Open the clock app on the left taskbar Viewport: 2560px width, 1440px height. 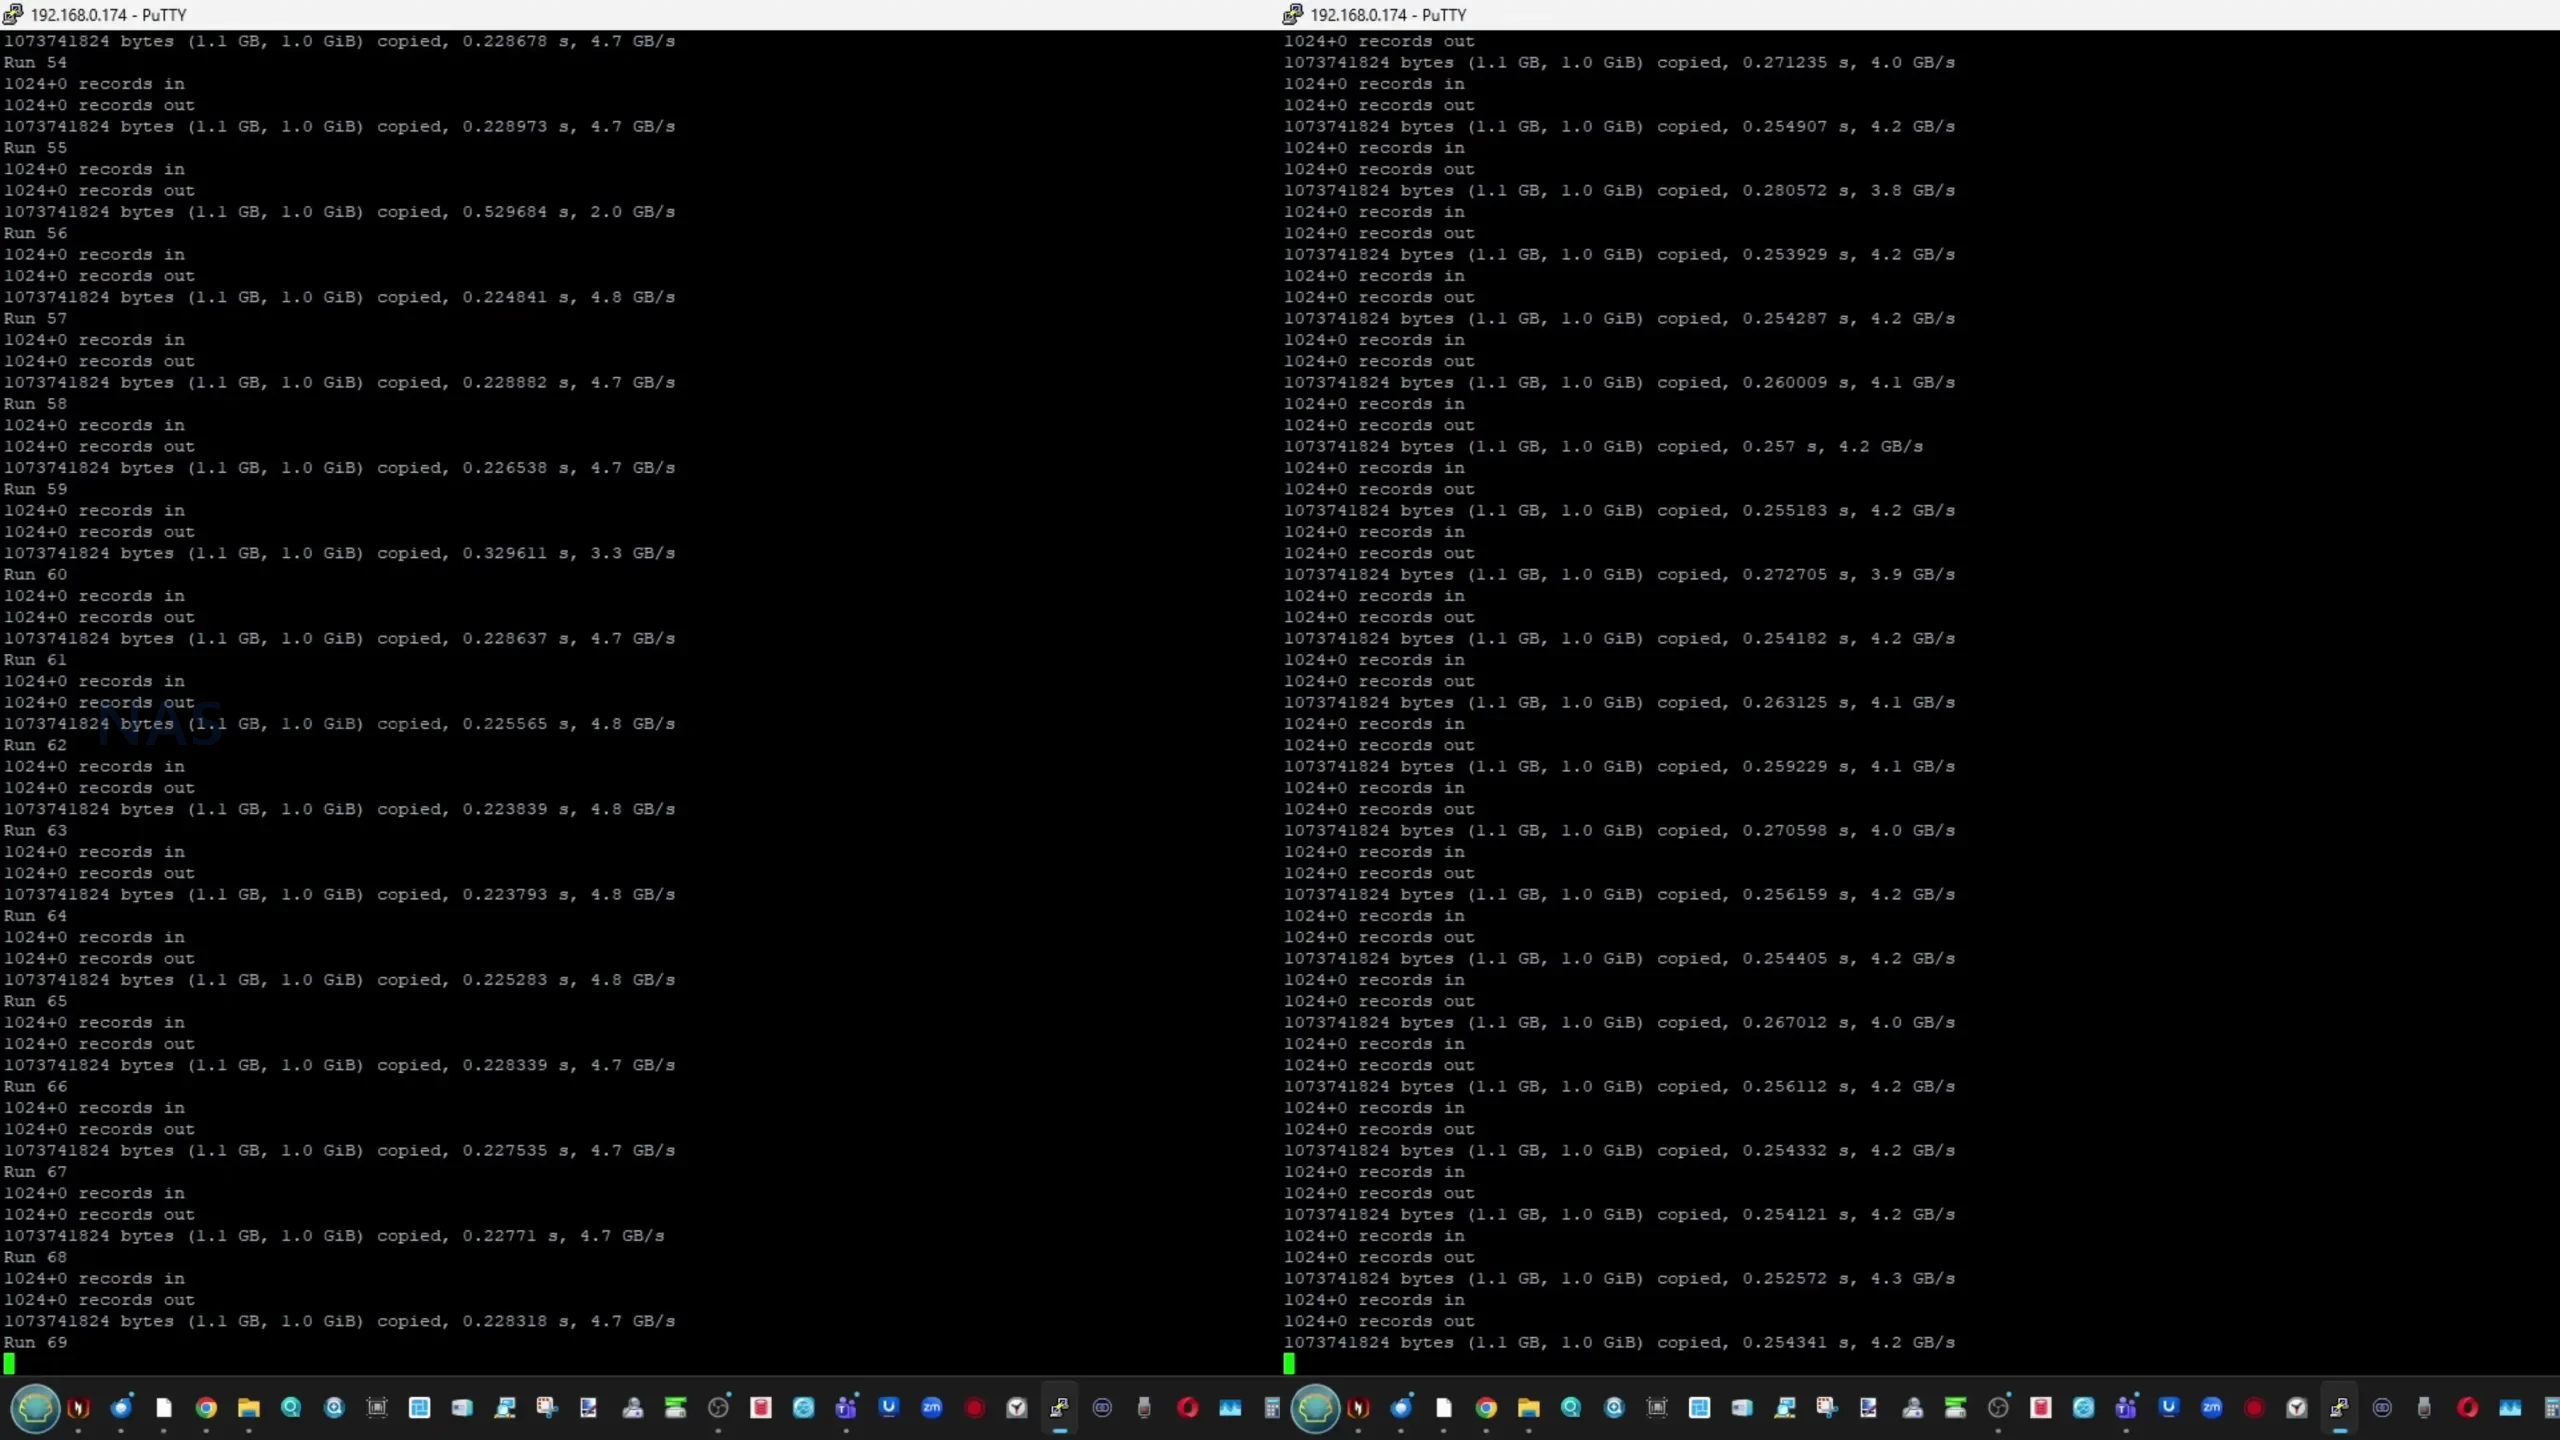point(1017,1408)
